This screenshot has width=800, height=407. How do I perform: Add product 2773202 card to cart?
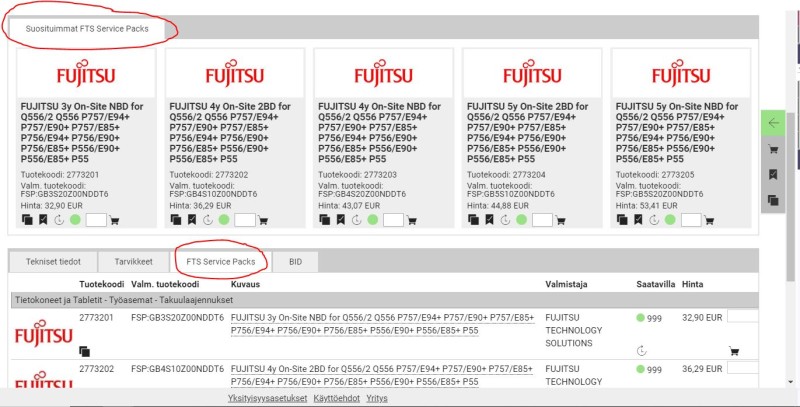click(263, 221)
